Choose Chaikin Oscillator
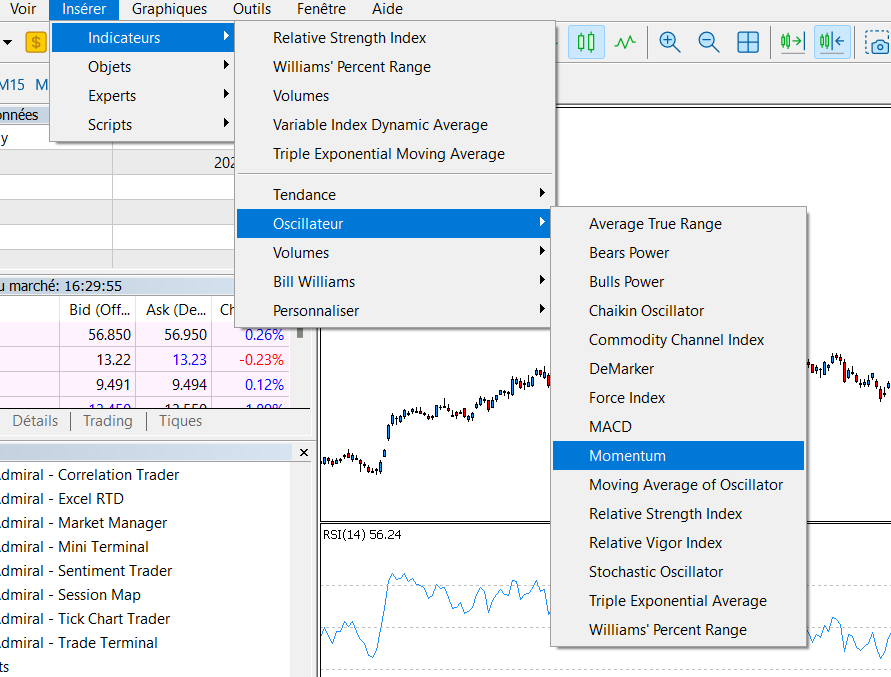Viewport: 891px width, 677px height. [x=678, y=310]
